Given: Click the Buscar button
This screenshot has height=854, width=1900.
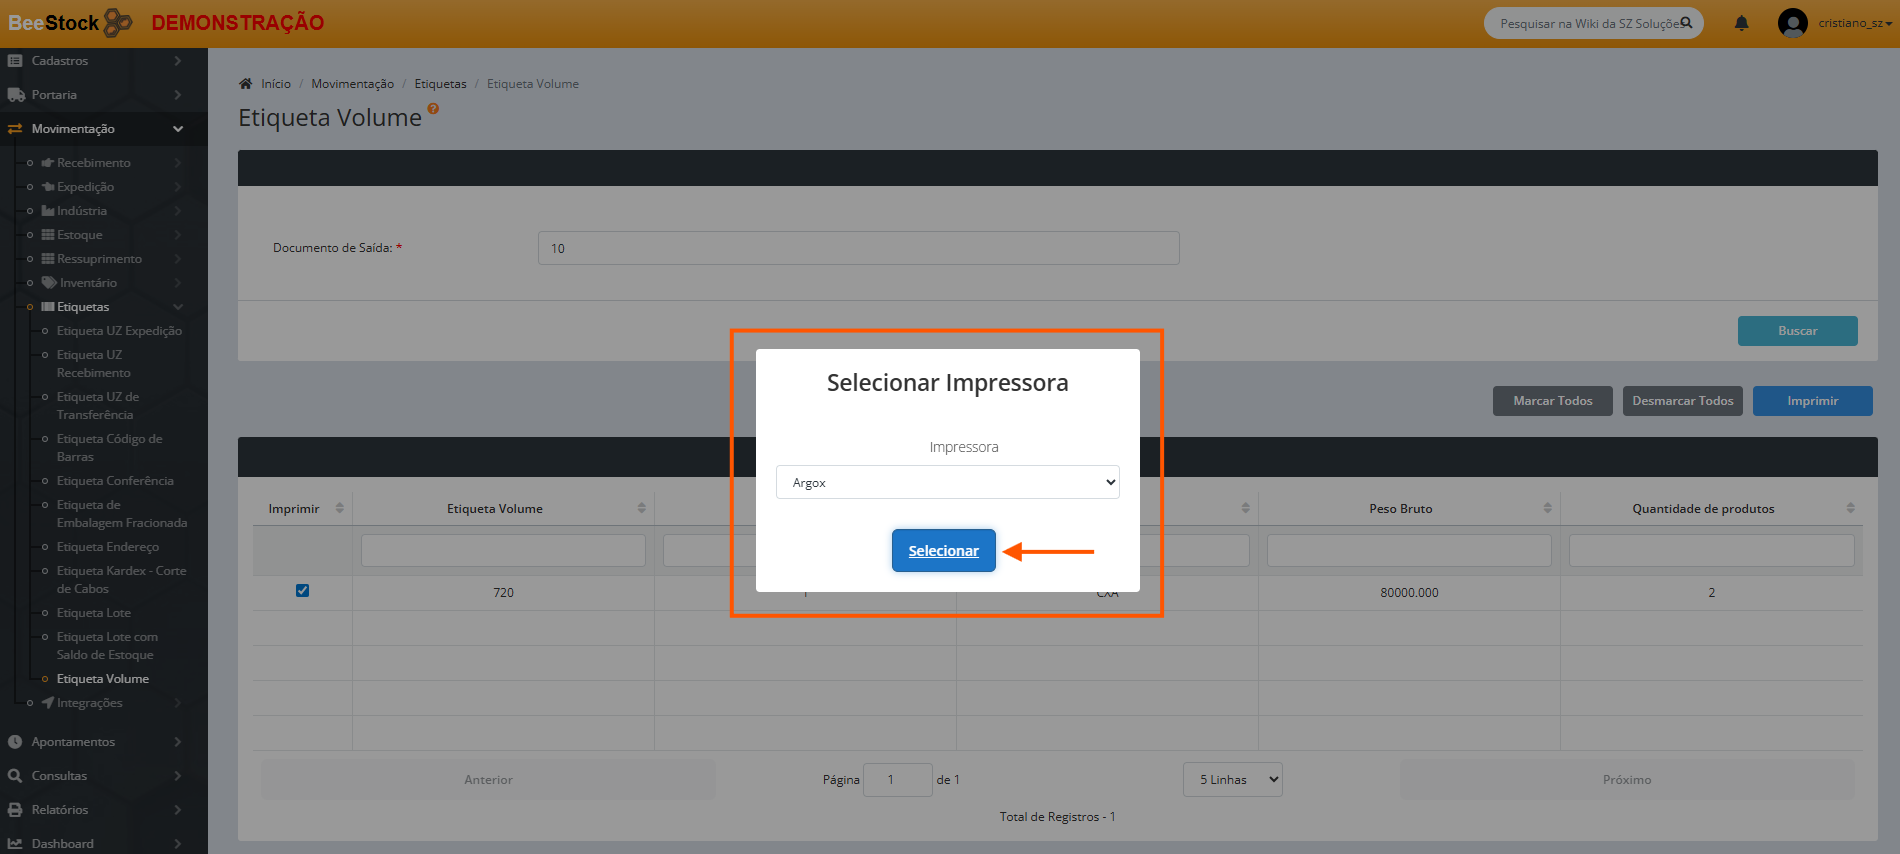Looking at the screenshot, I should pyautogui.click(x=1797, y=331).
